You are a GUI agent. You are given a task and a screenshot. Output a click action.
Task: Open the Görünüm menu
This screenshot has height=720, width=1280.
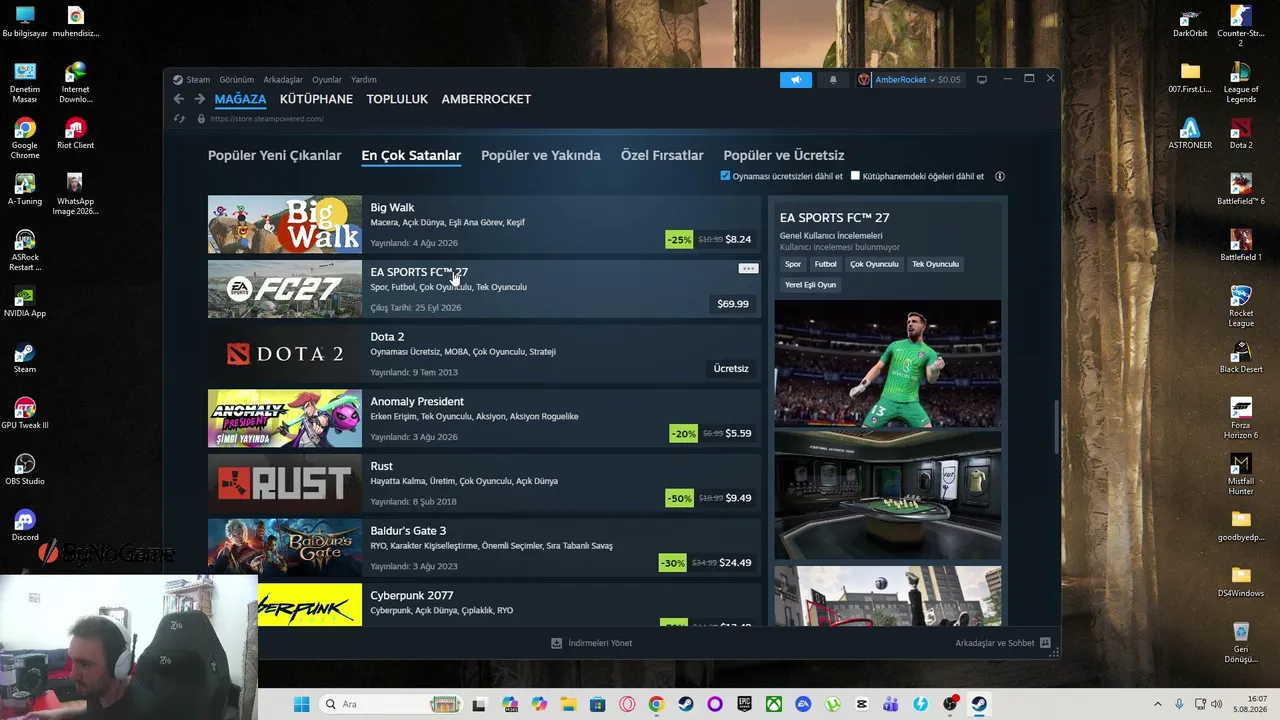point(236,80)
